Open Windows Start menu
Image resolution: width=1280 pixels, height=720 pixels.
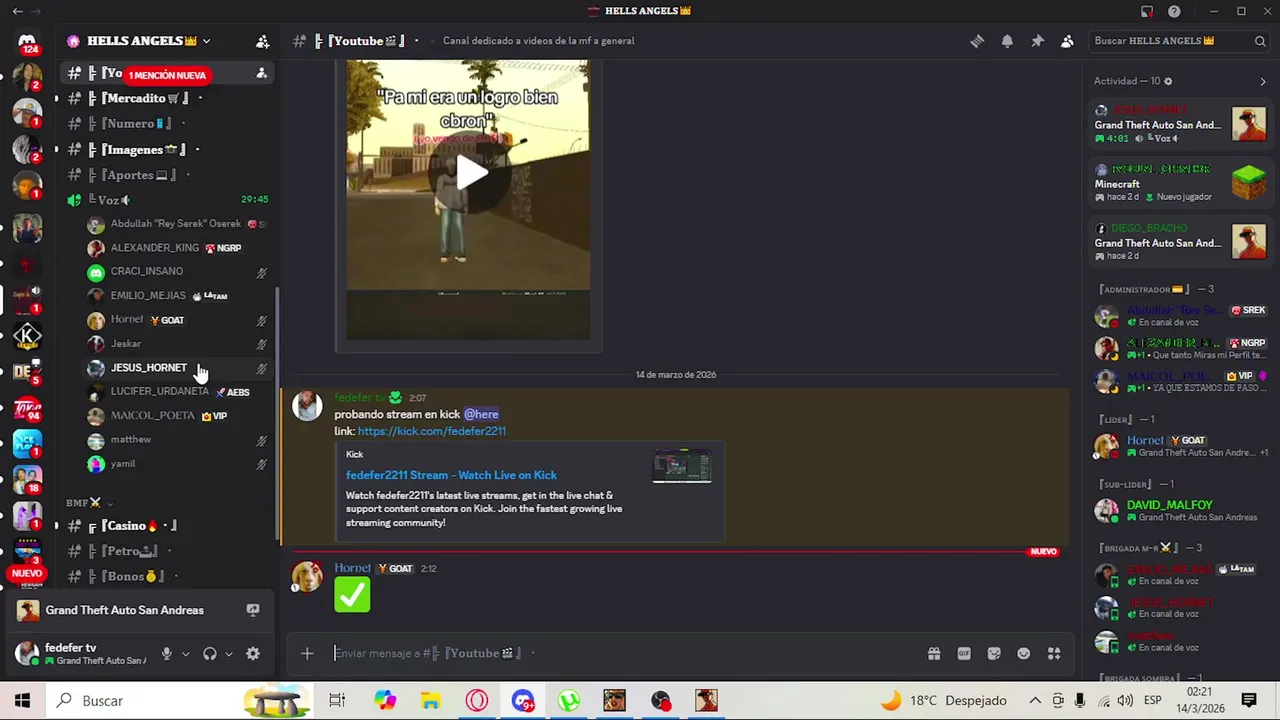[x=22, y=701]
